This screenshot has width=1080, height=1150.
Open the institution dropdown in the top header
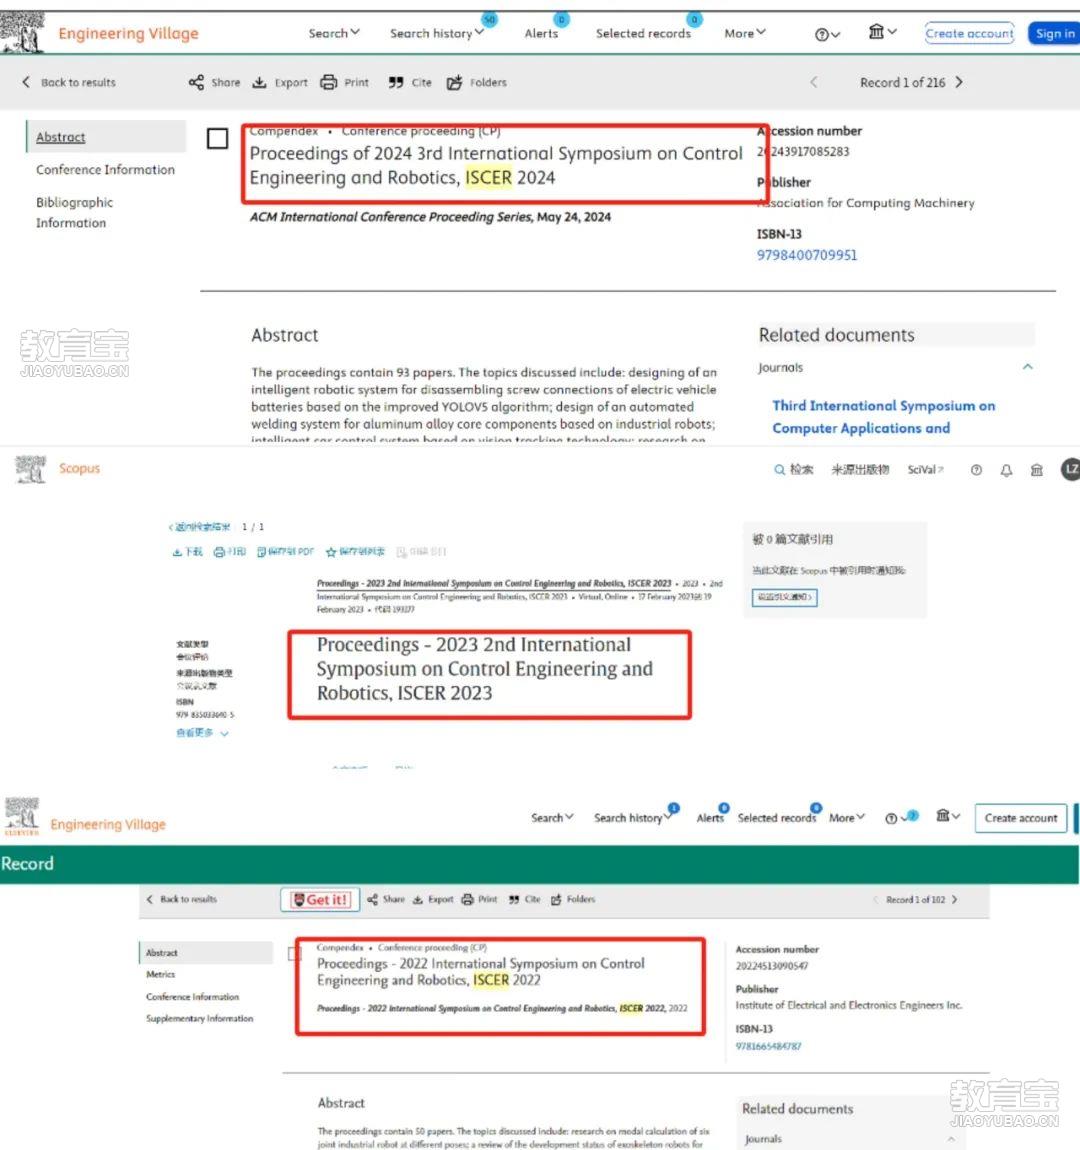pyautogui.click(x=883, y=32)
